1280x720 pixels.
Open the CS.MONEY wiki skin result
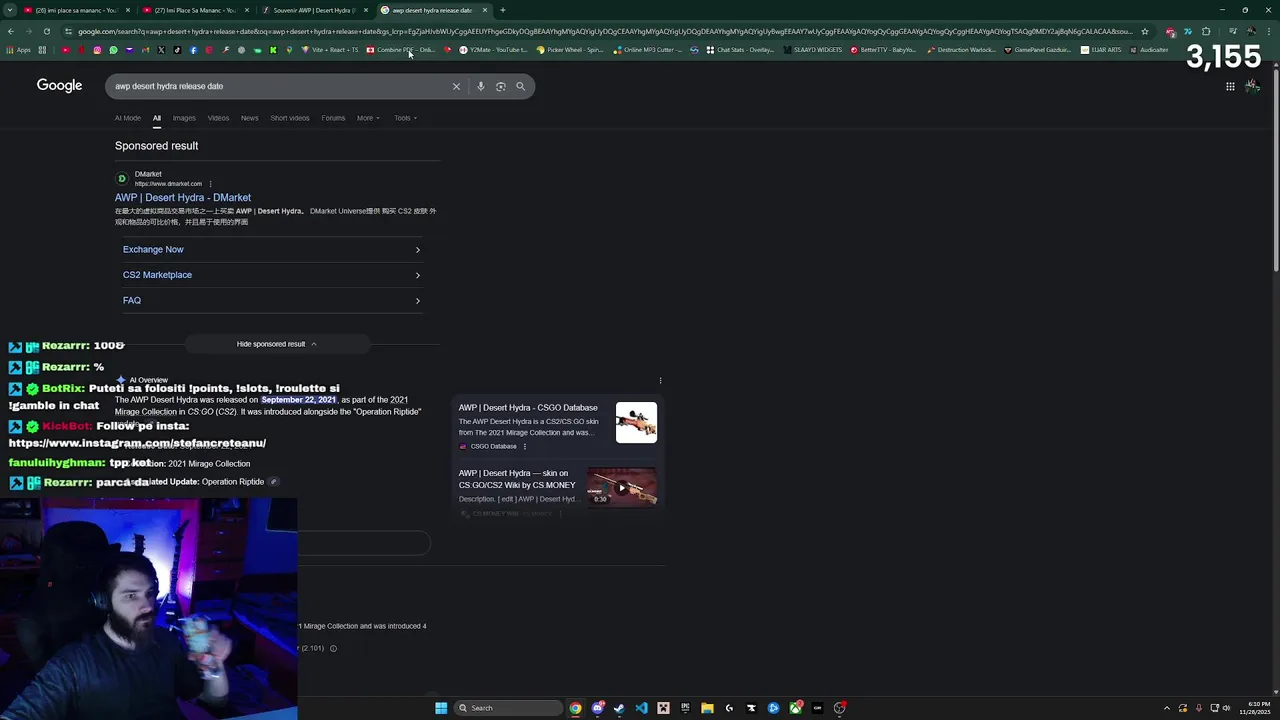[x=517, y=479]
